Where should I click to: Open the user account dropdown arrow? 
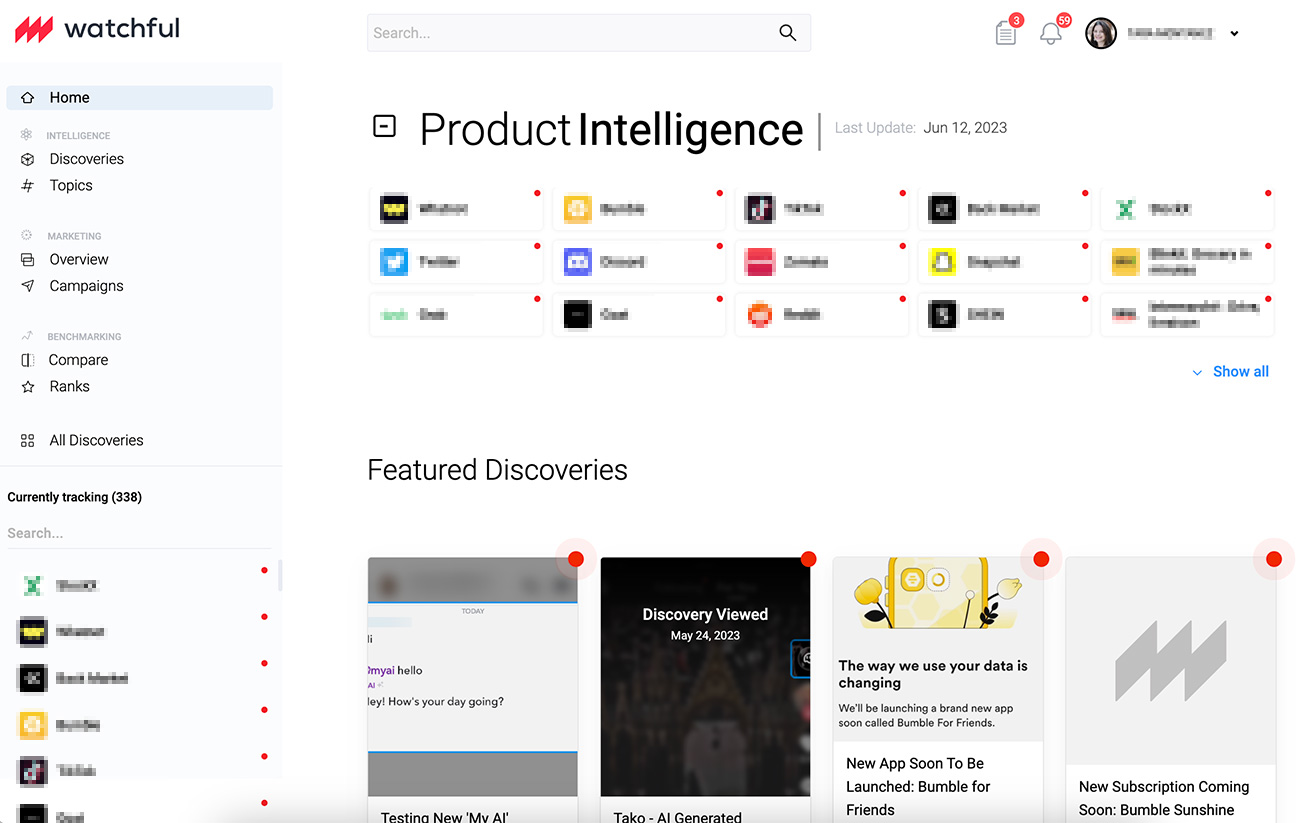tap(1234, 34)
